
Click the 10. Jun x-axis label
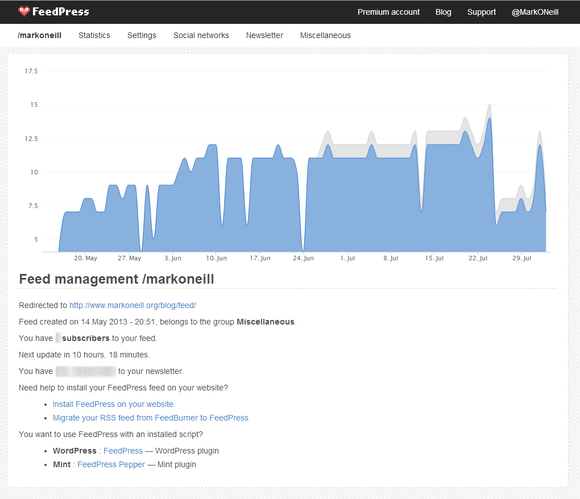point(216,258)
